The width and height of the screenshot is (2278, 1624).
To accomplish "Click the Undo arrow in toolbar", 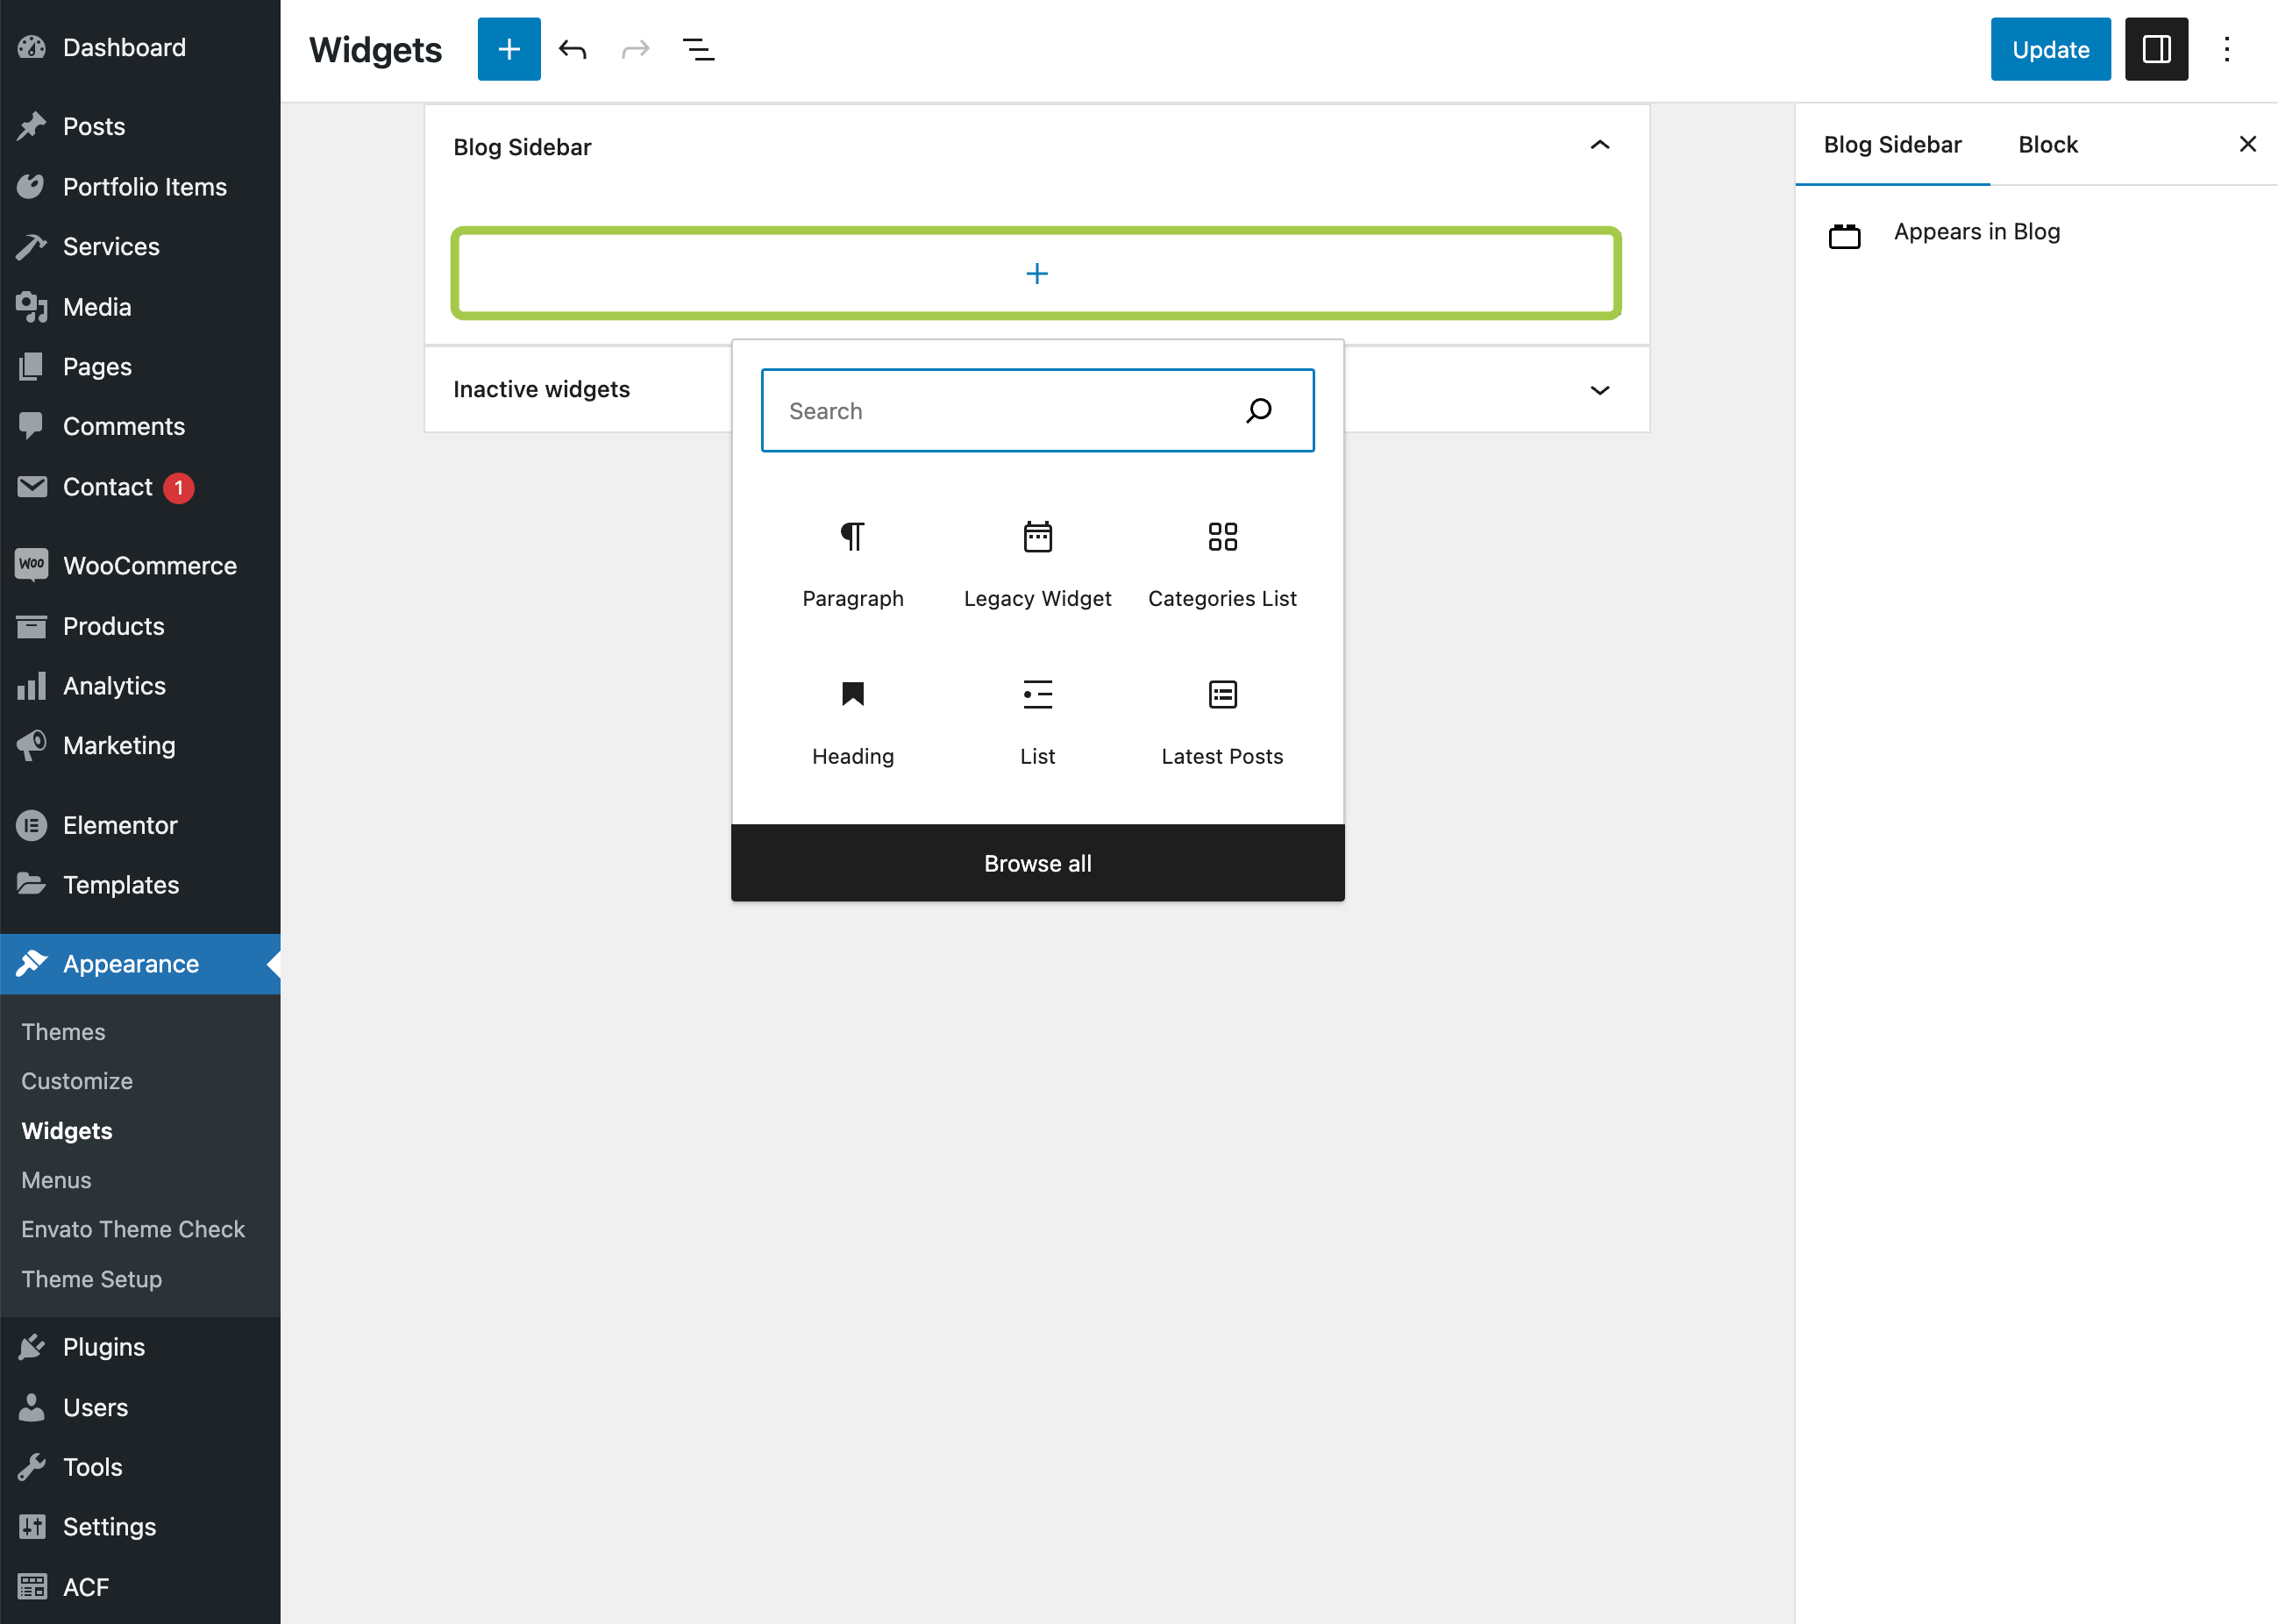I will tap(572, 49).
